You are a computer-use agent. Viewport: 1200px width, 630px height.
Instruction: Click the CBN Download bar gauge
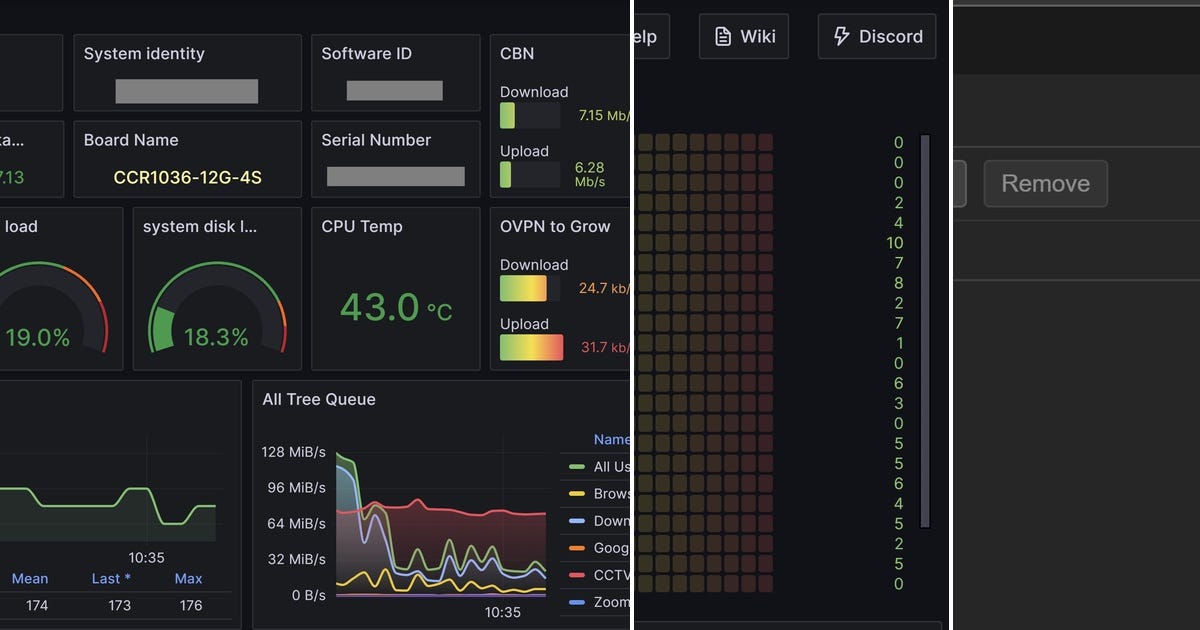(530, 115)
